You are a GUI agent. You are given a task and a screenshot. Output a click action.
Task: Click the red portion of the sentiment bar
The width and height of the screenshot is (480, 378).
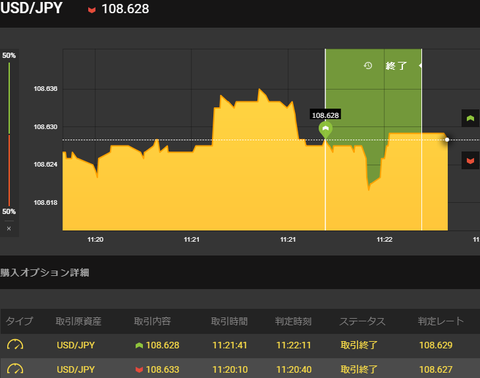pos(9,170)
